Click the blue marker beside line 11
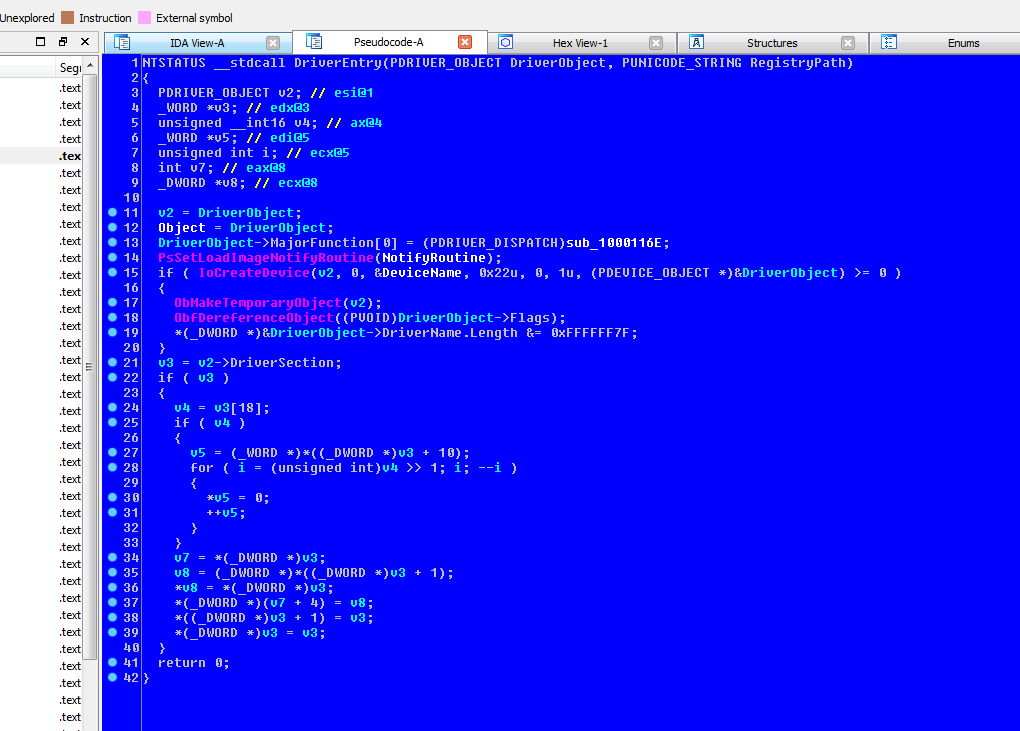The height and width of the screenshot is (731, 1020). pos(110,212)
